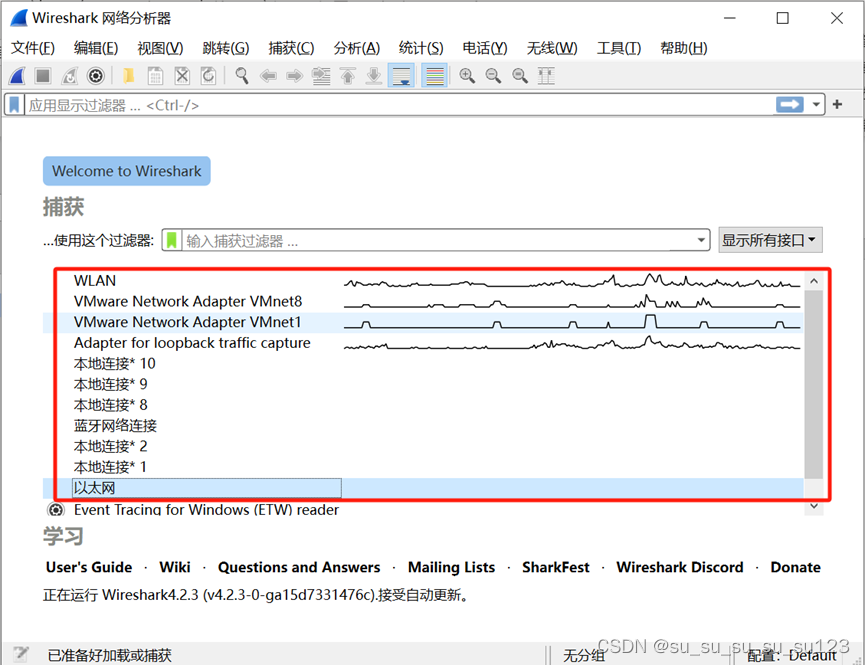The height and width of the screenshot is (665, 865).
Task: Open 捕获(C) menu
Action: pyautogui.click(x=291, y=48)
